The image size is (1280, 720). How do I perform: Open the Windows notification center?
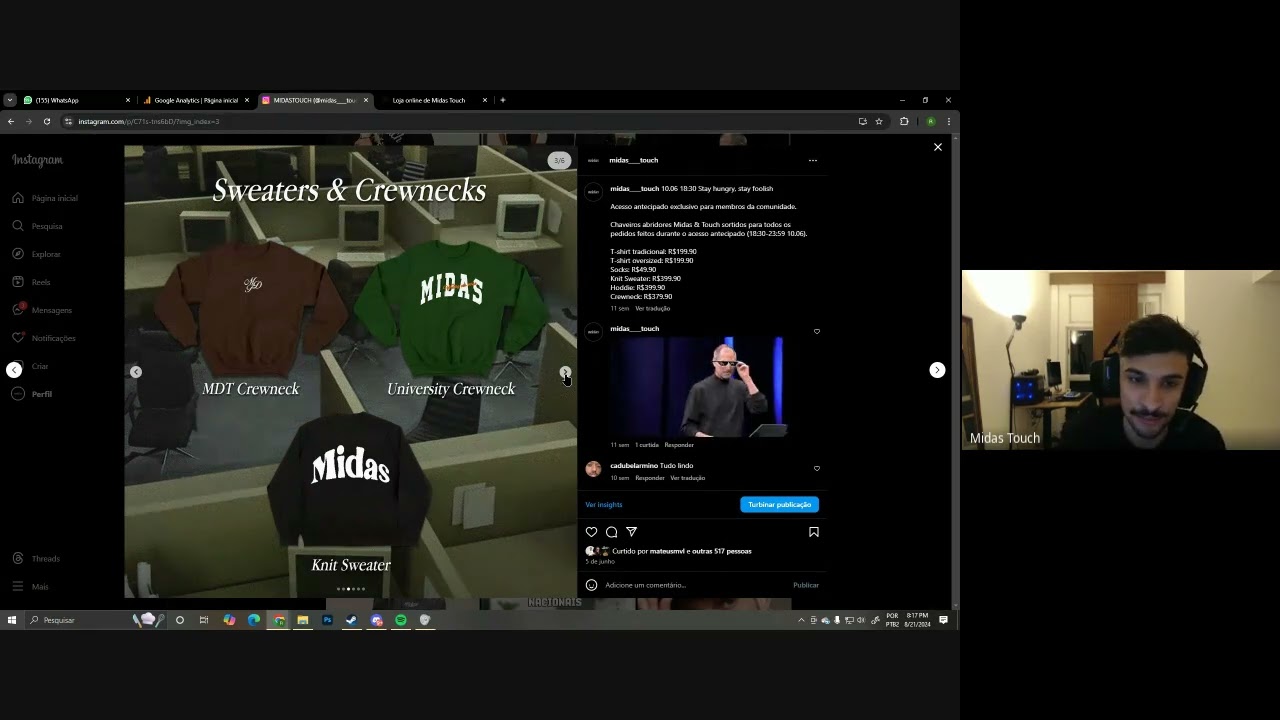pyautogui.click(x=943, y=620)
